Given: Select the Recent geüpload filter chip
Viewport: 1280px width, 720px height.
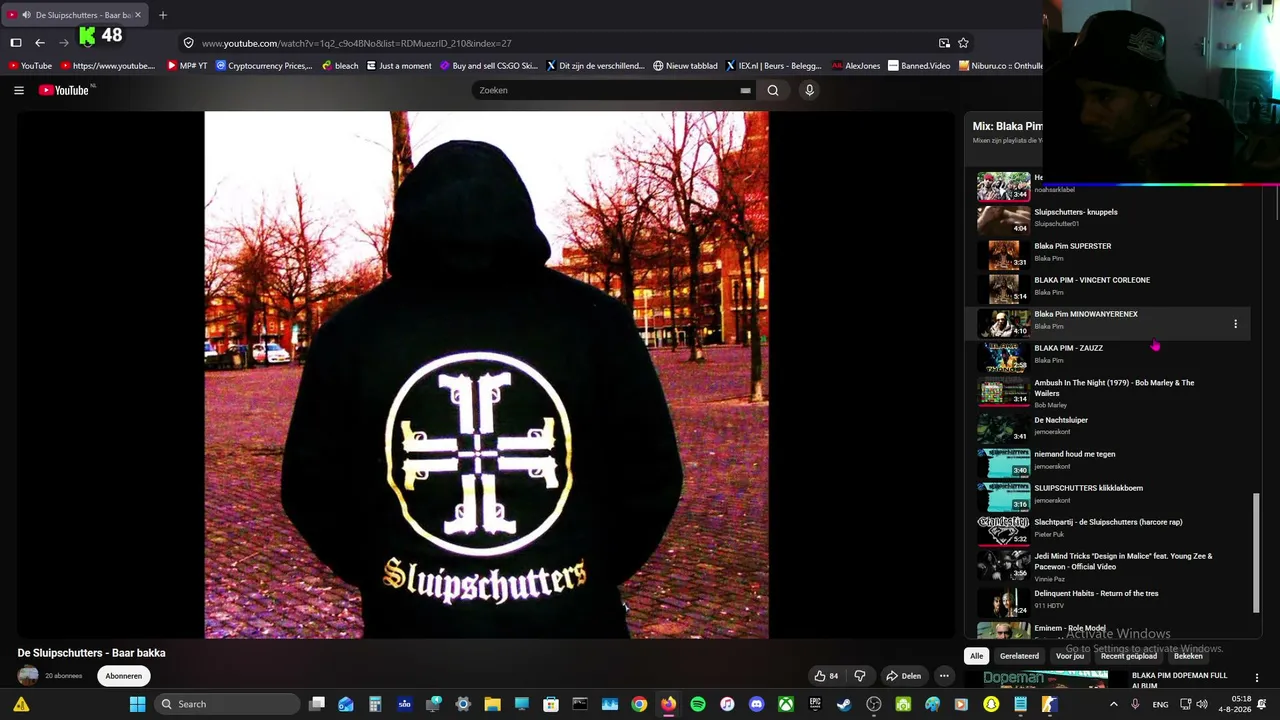Looking at the screenshot, I should click(x=1129, y=656).
